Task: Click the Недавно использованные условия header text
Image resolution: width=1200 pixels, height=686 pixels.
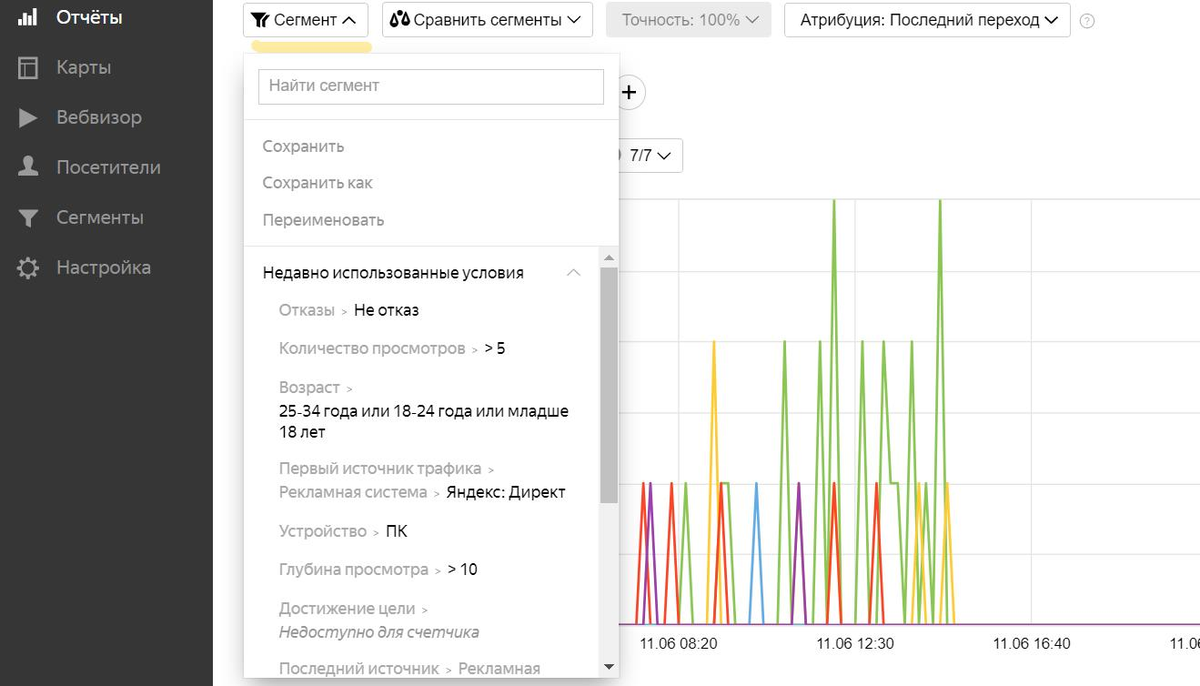Action: coord(393,273)
